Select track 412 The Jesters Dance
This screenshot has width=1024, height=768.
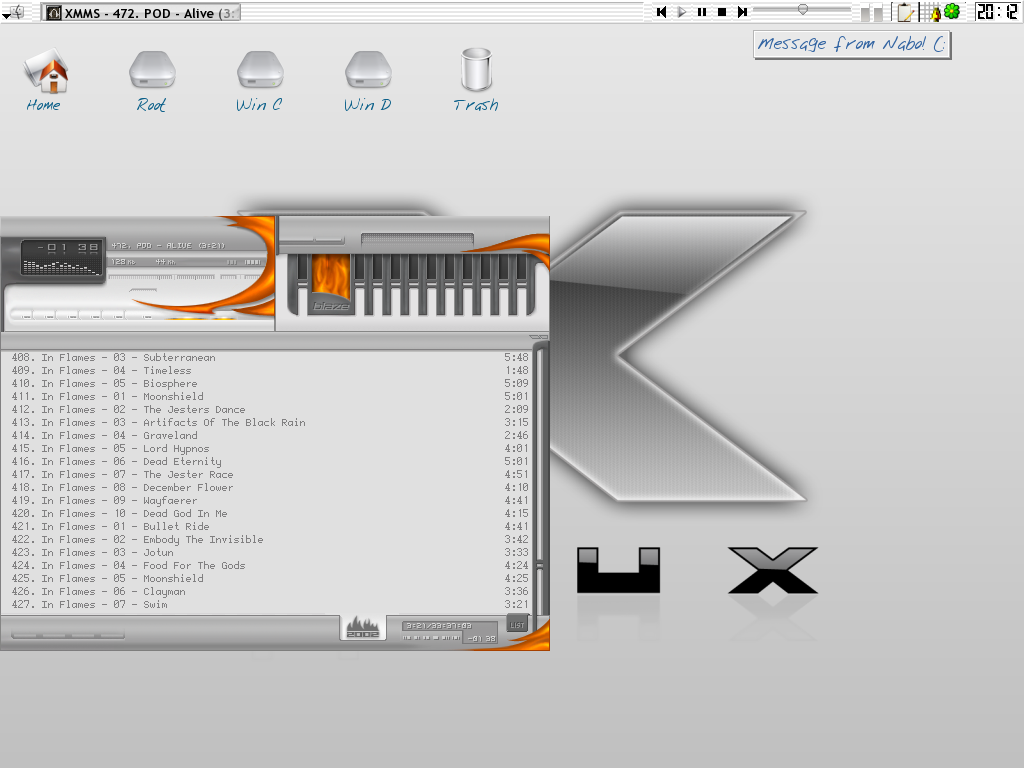(x=270, y=409)
